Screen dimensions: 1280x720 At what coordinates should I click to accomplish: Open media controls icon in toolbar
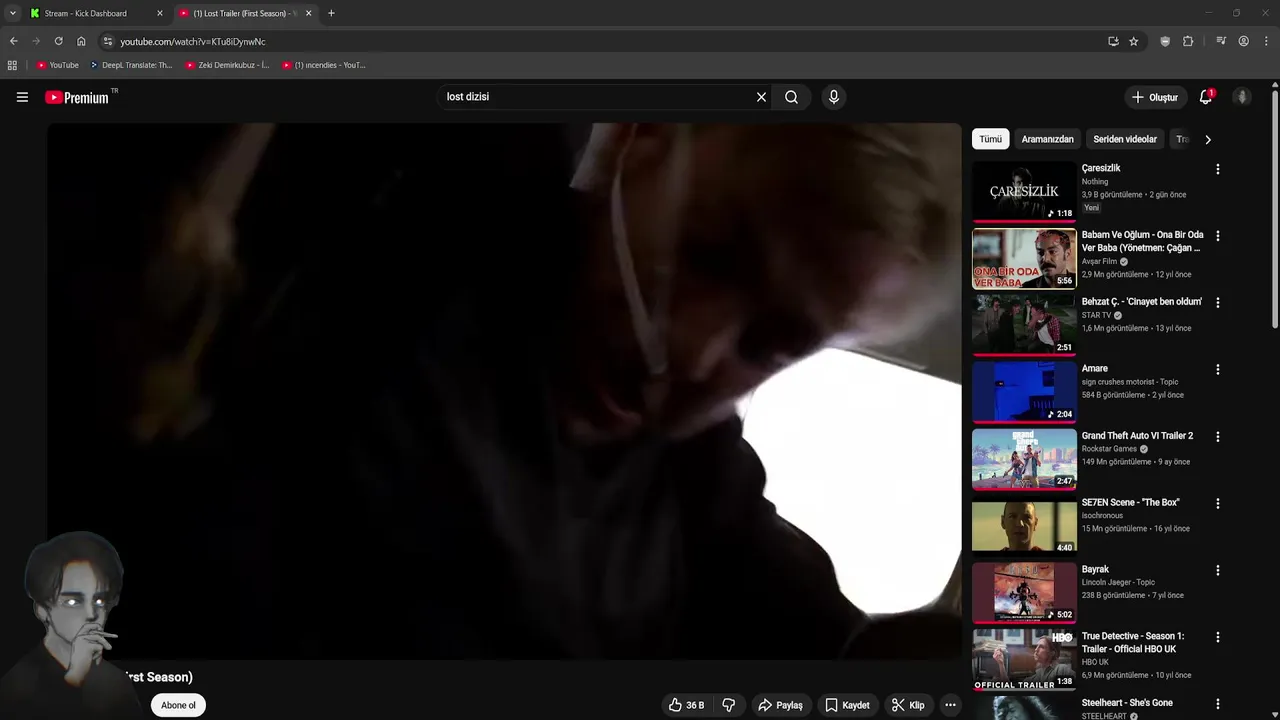1221,41
